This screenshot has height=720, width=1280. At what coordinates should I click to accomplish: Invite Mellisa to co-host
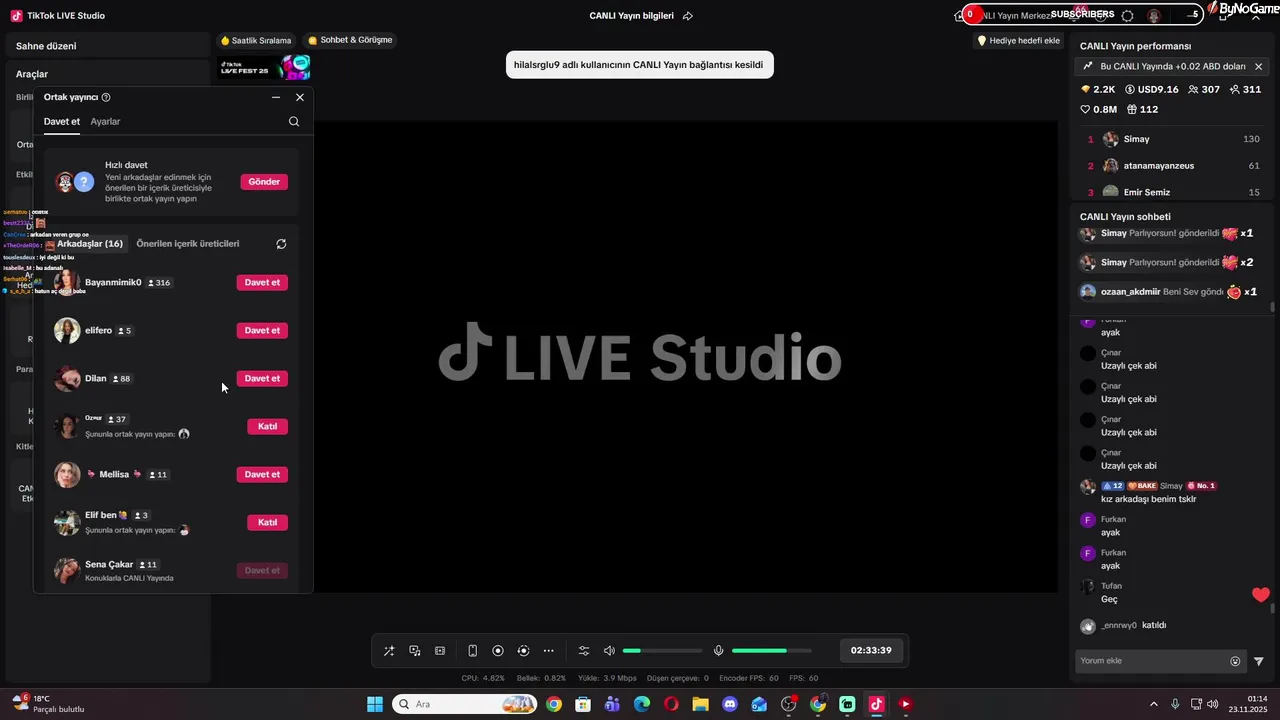click(x=262, y=474)
